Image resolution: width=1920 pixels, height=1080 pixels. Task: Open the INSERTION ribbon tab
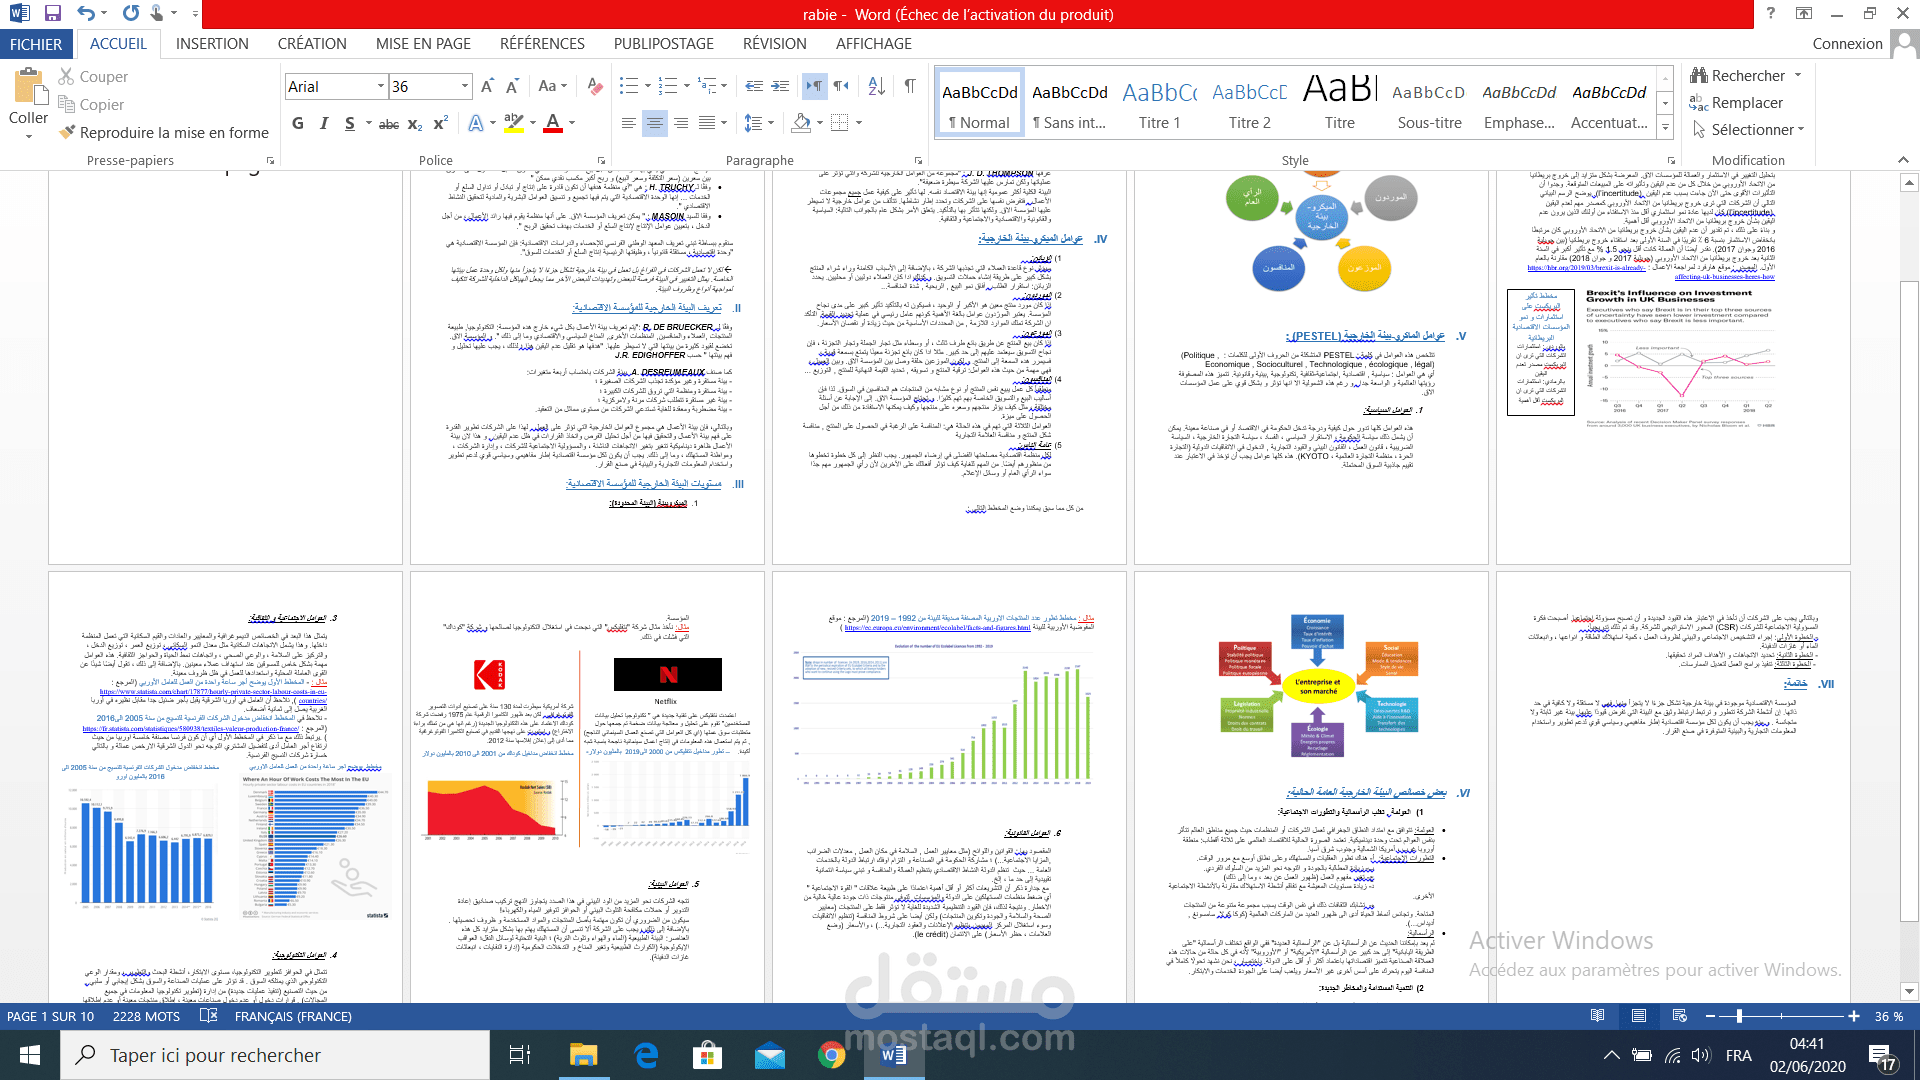pyautogui.click(x=212, y=44)
